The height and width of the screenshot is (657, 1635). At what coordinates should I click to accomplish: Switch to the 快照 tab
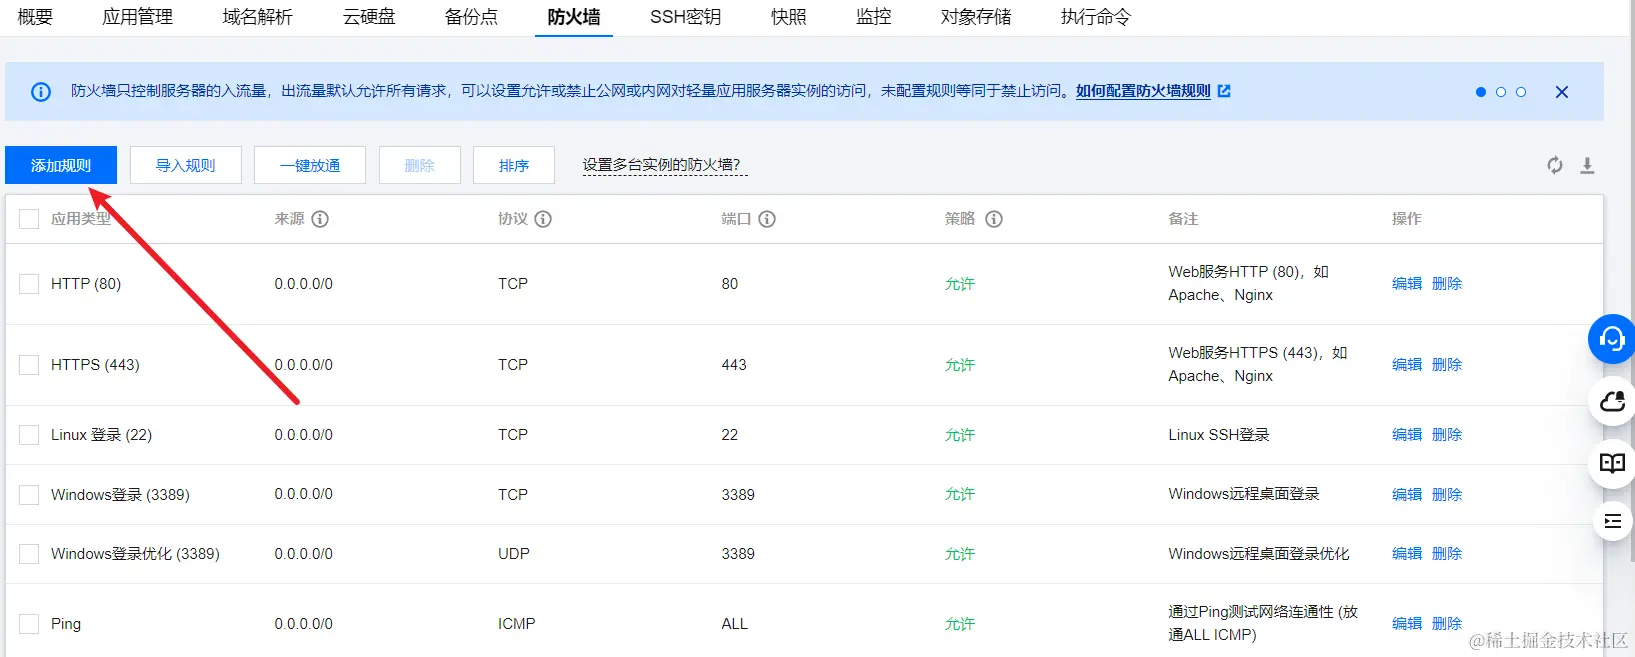(788, 17)
